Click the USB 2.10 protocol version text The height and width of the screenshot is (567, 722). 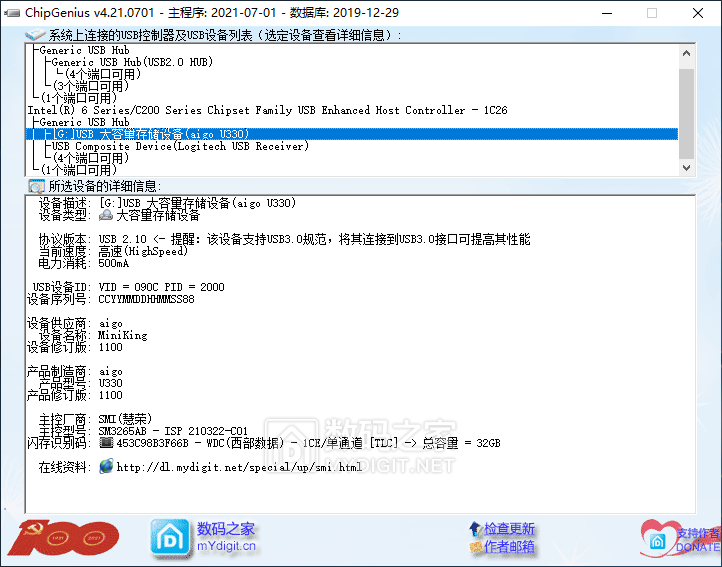coord(122,239)
